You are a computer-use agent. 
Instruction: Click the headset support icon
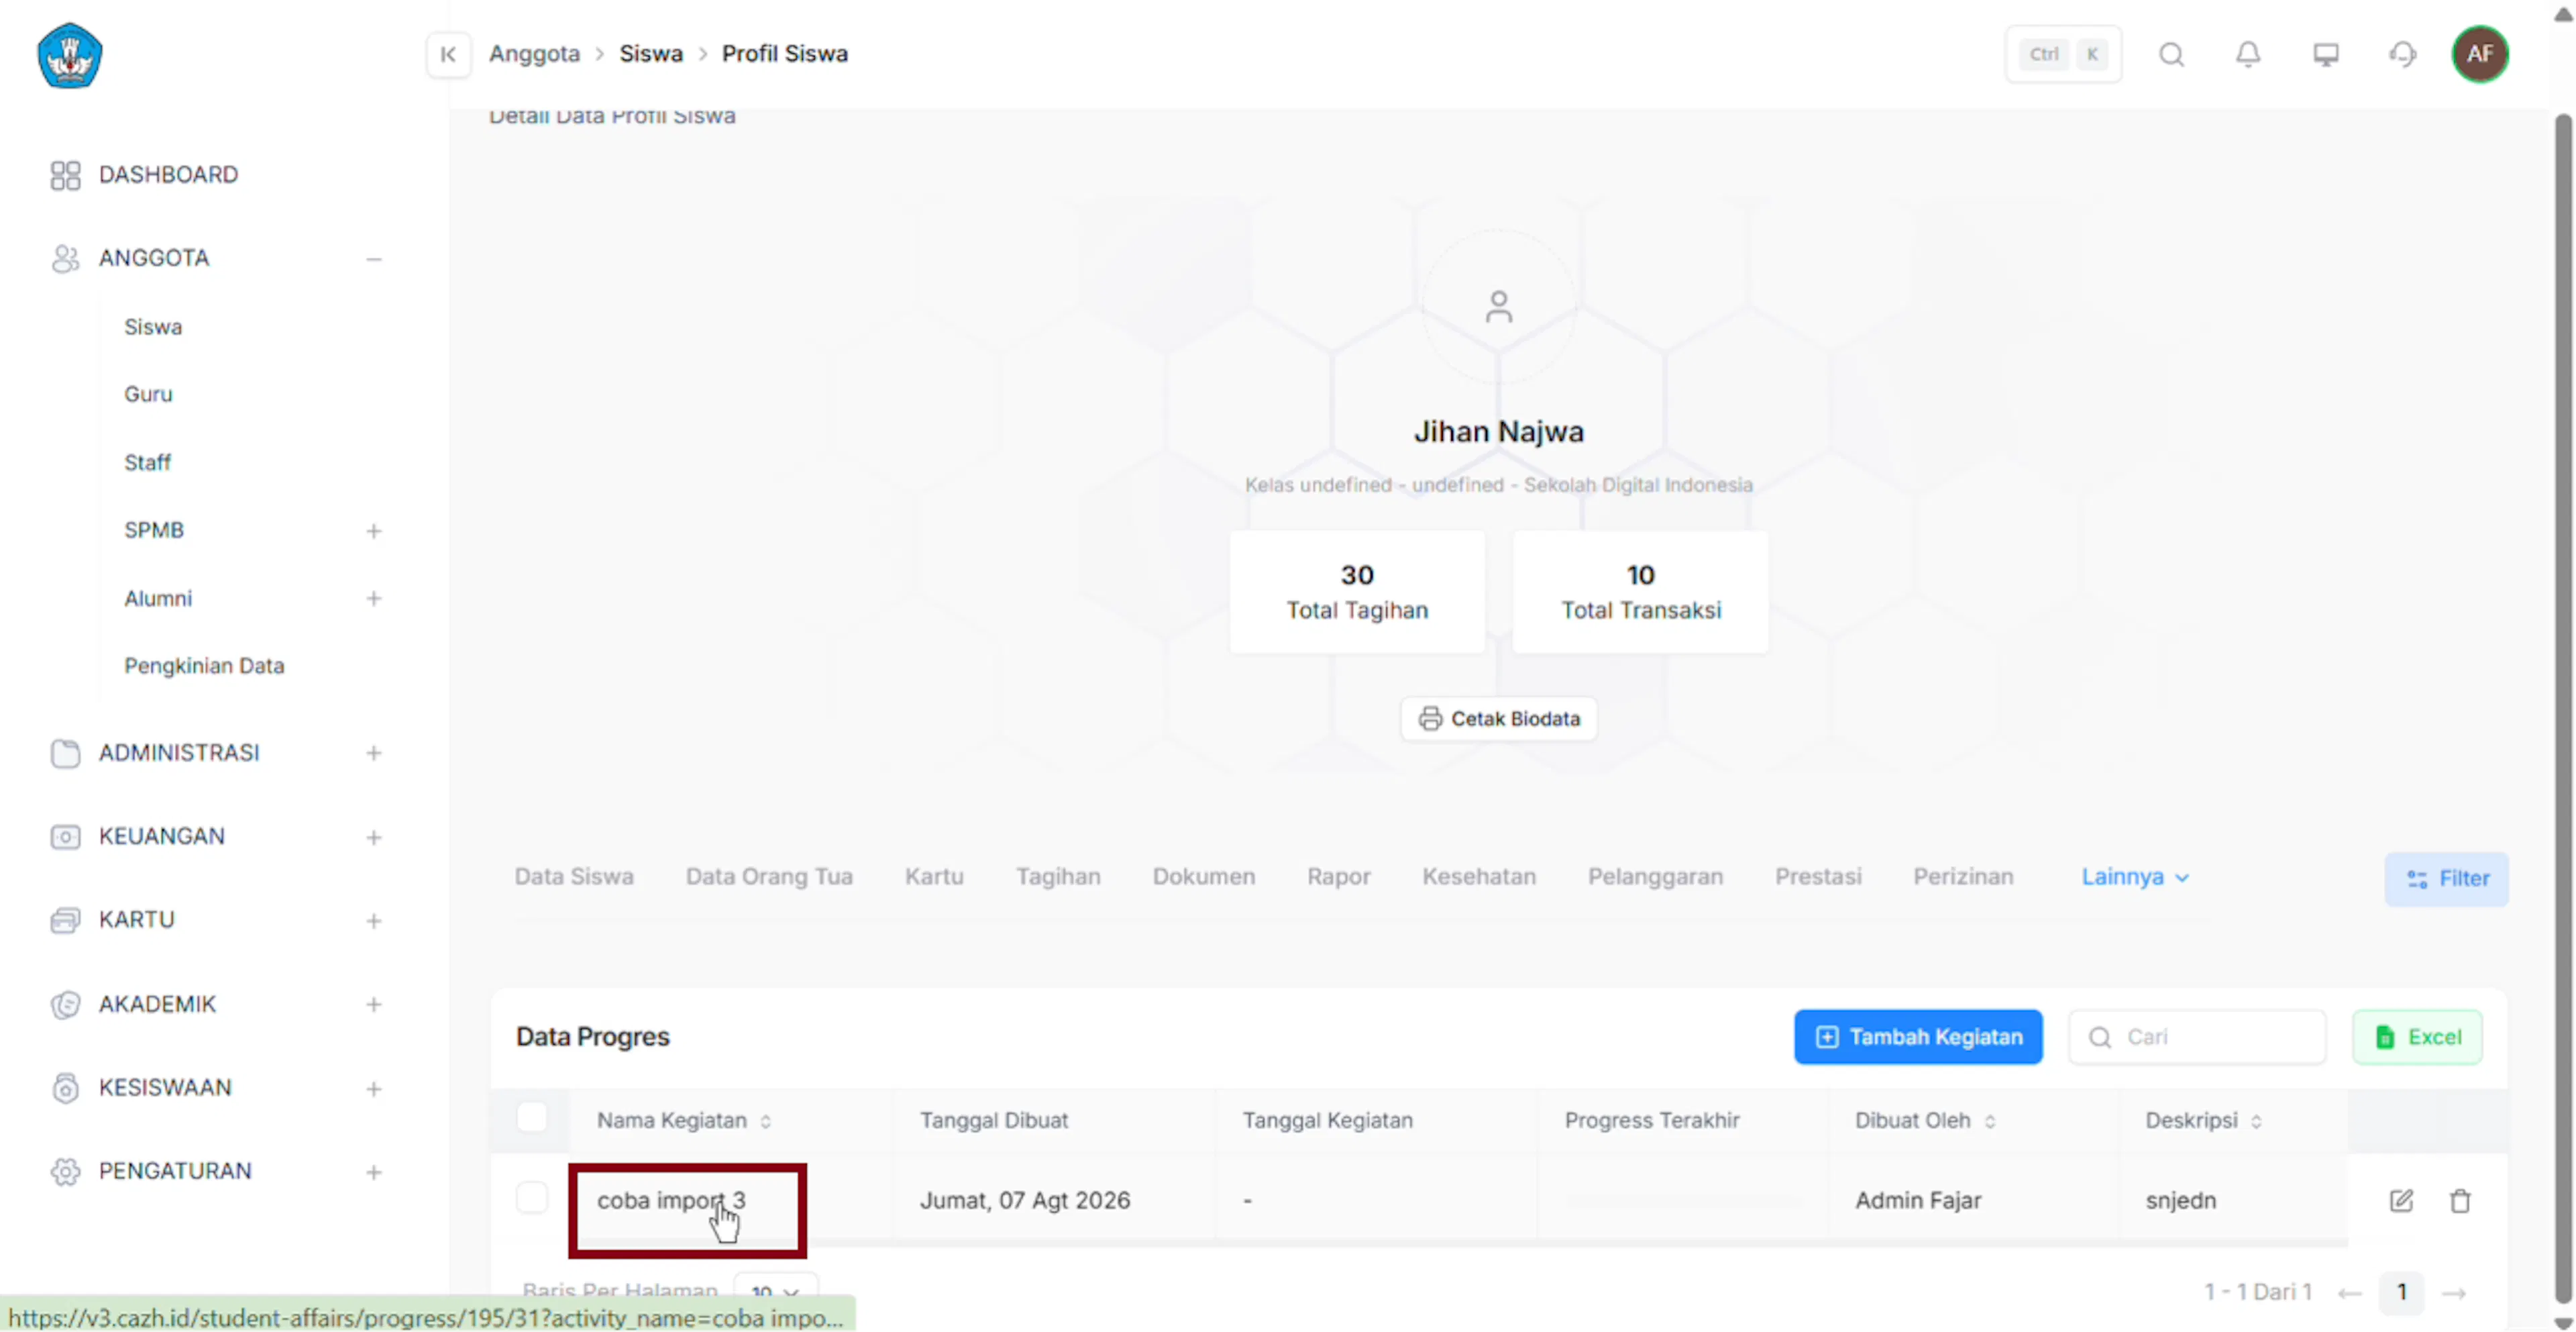point(2402,54)
